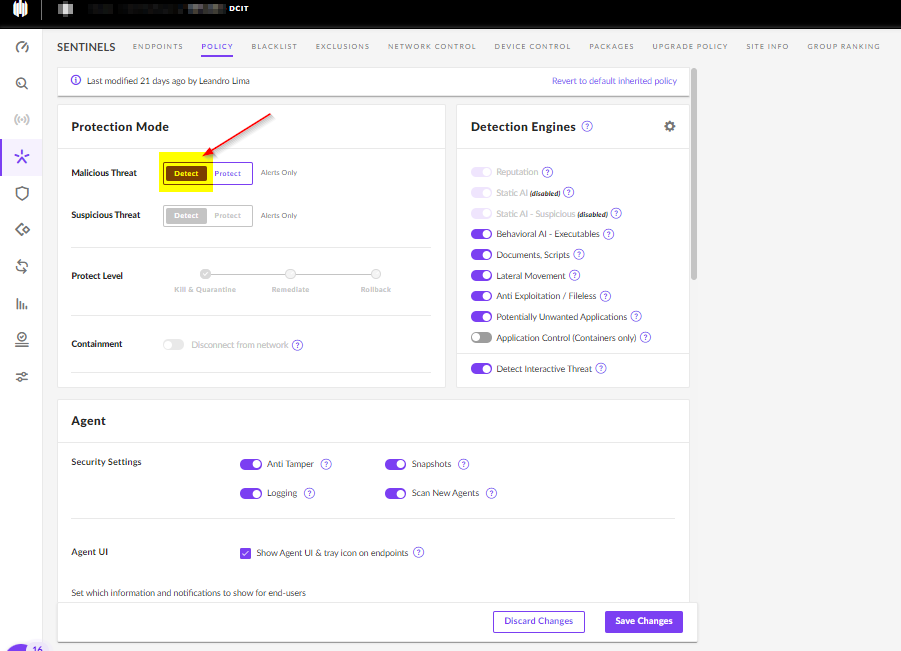Screen dimensions: 901x651
Task: Show help for Potentially Unwanted Applications
Action: pyautogui.click(x=636, y=317)
